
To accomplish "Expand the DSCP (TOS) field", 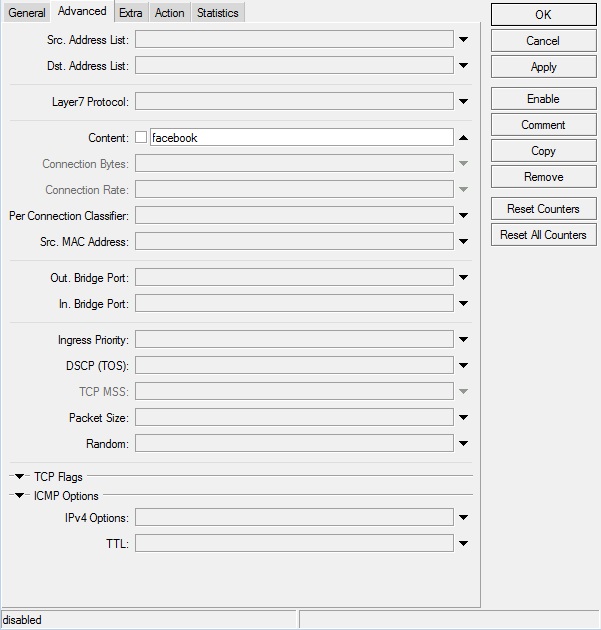I will tap(464, 366).
